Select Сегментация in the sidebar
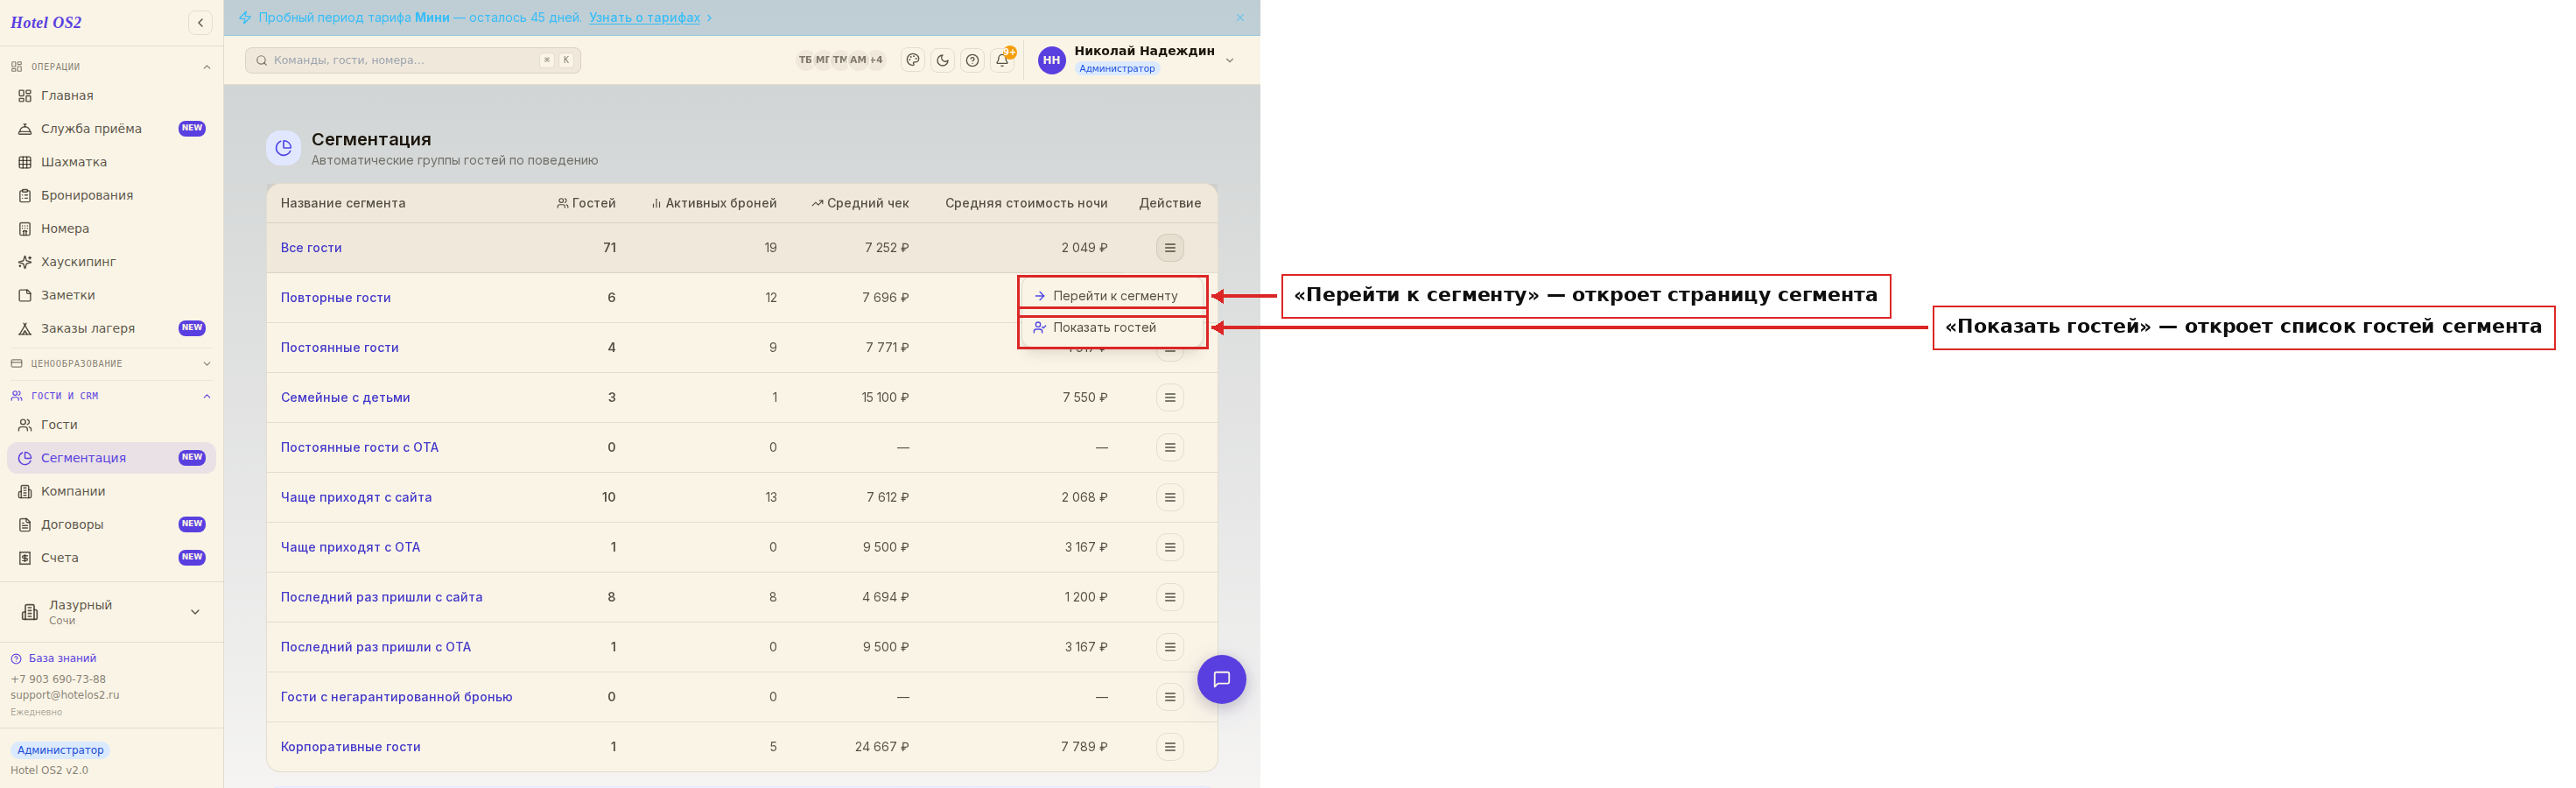Screen dimensions: 2576x788 [111, 458]
